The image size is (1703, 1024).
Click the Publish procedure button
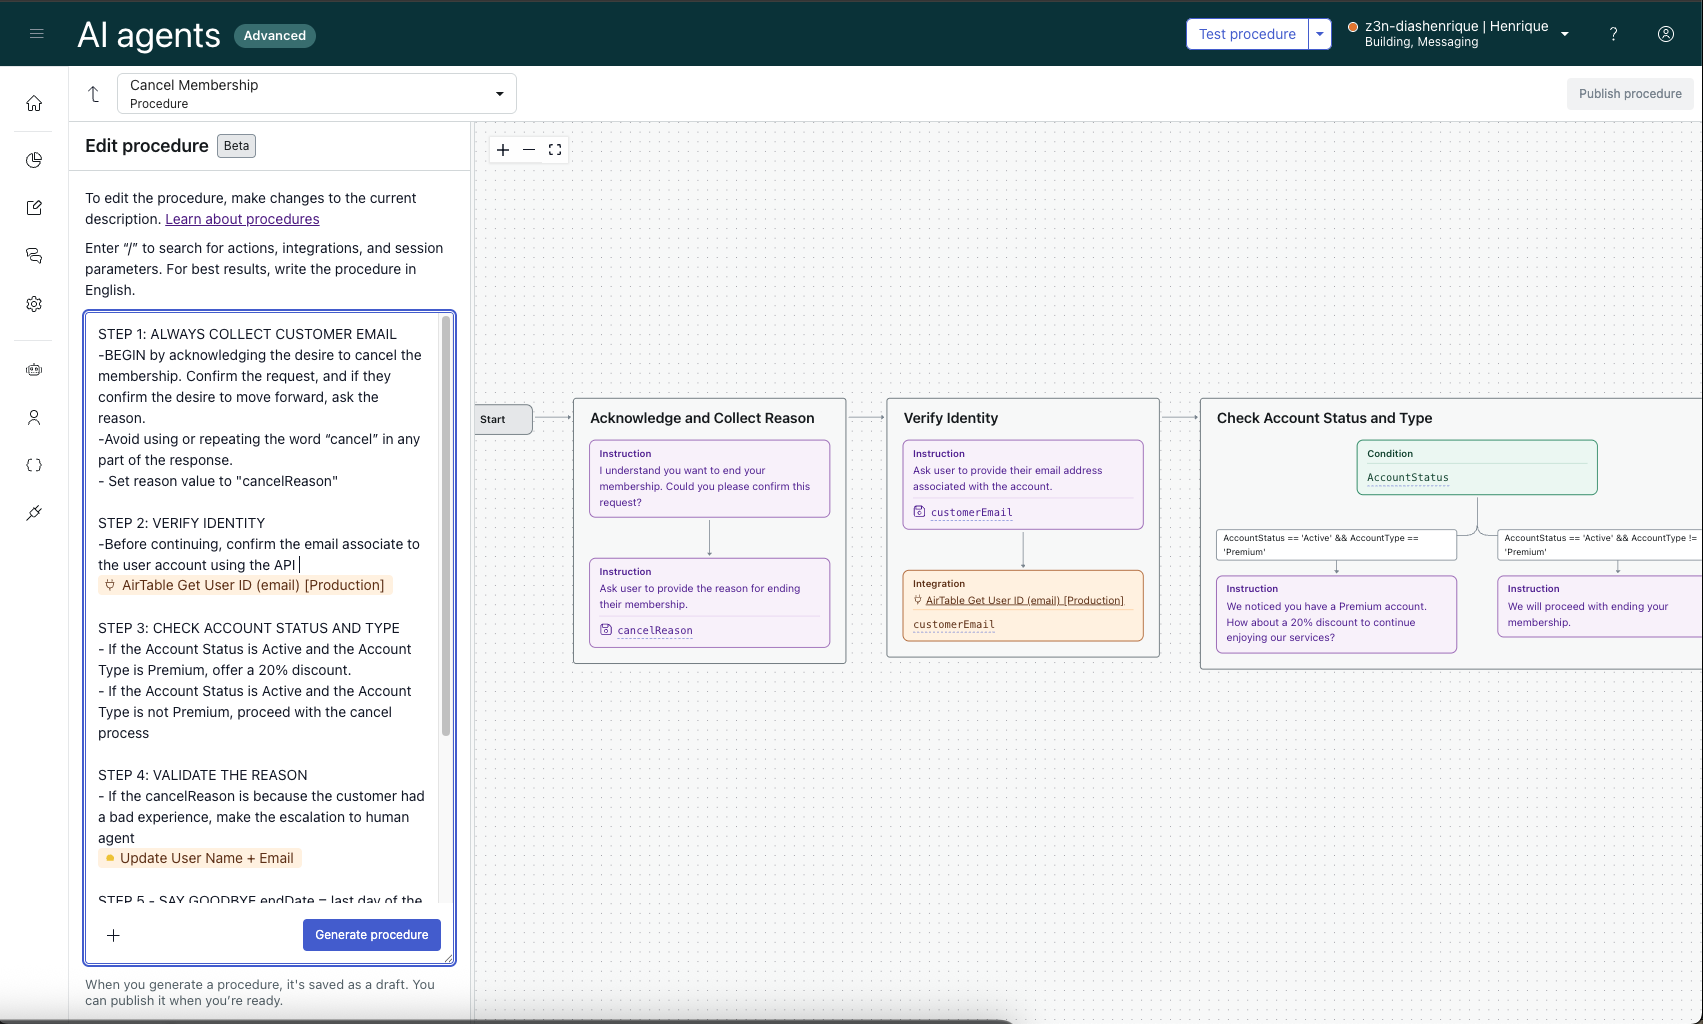1629,94
